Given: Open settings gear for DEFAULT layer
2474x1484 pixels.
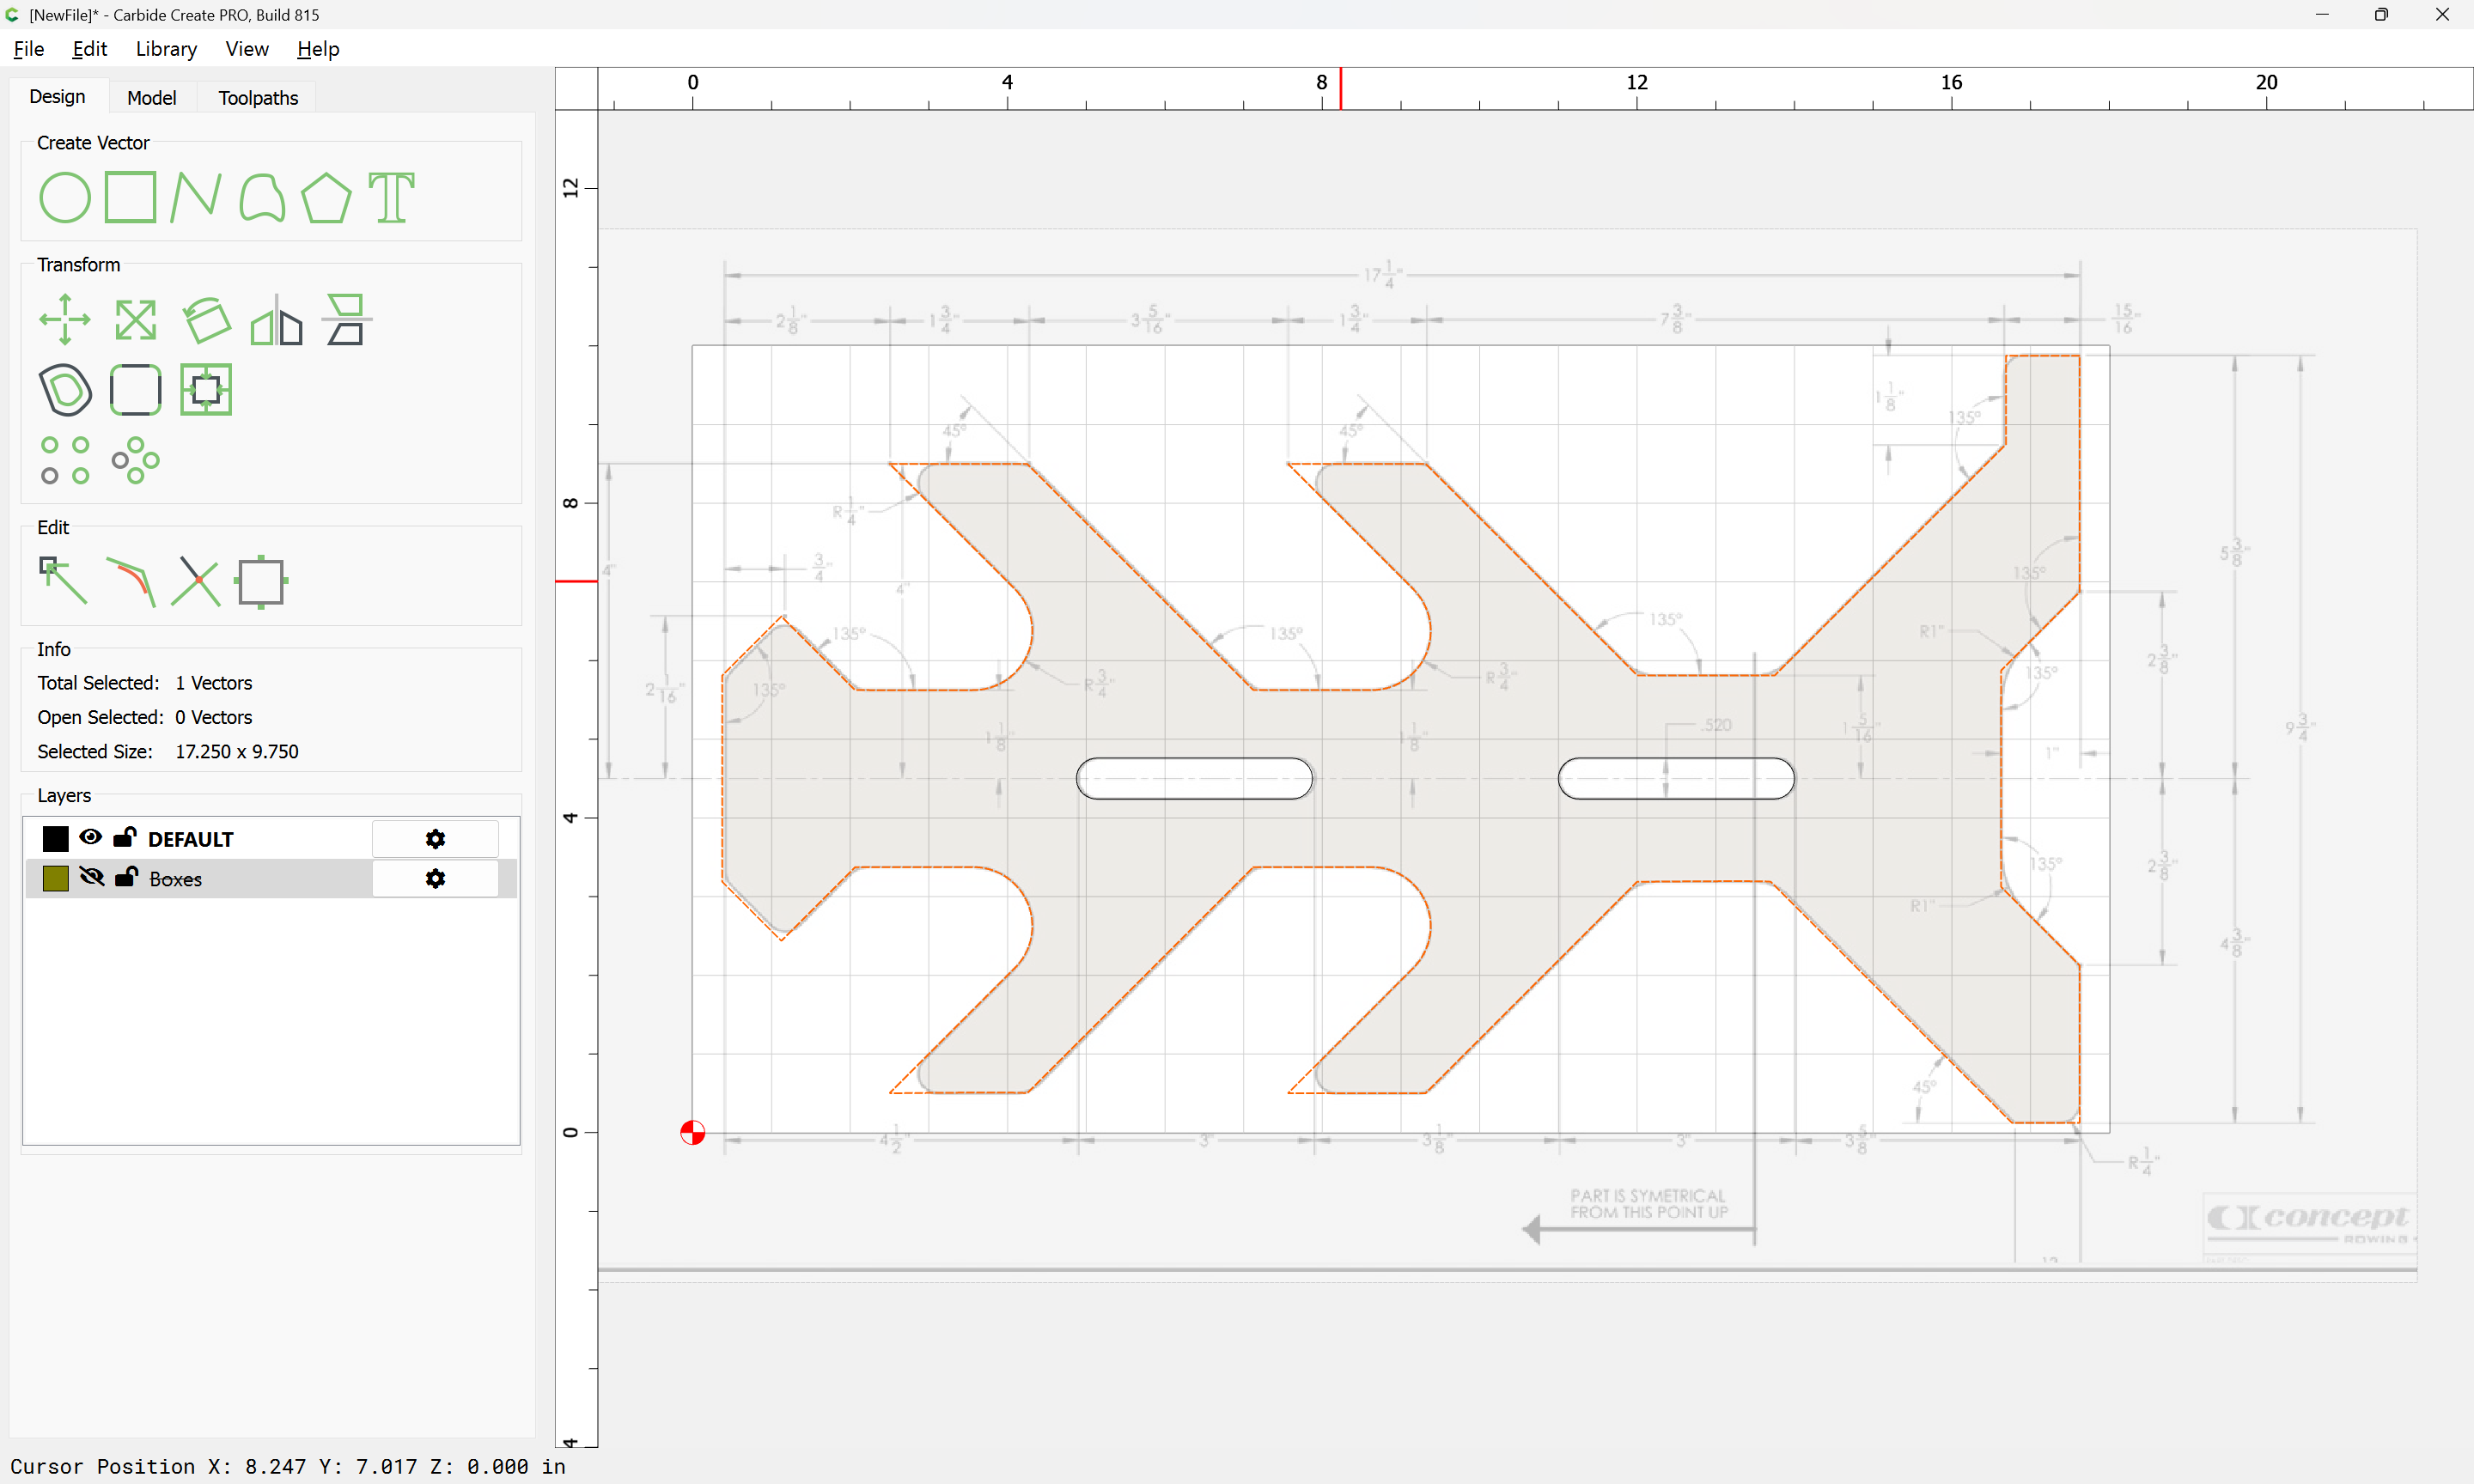Looking at the screenshot, I should 435,839.
